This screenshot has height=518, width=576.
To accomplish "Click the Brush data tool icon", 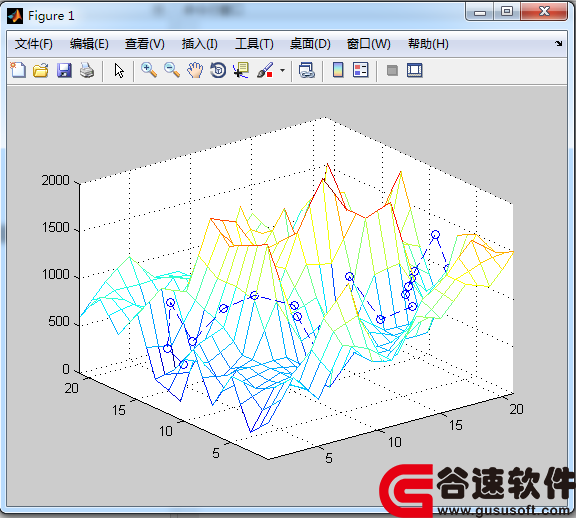I will (x=265, y=70).
